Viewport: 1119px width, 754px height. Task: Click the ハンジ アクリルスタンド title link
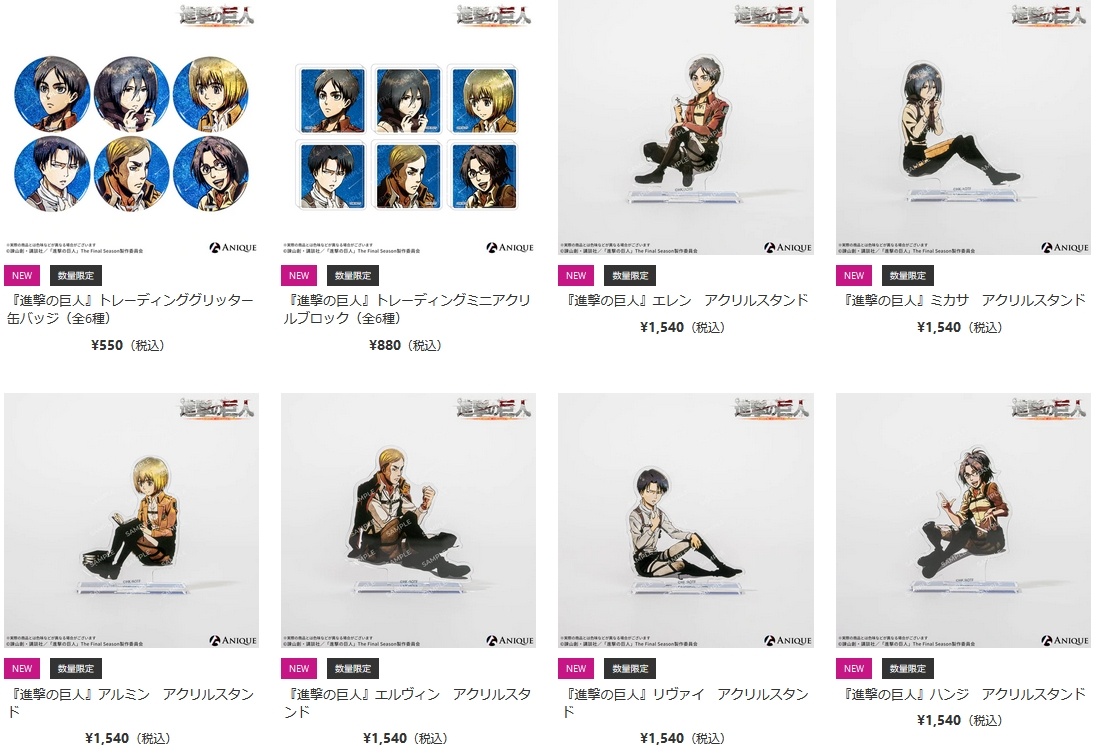[964, 693]
